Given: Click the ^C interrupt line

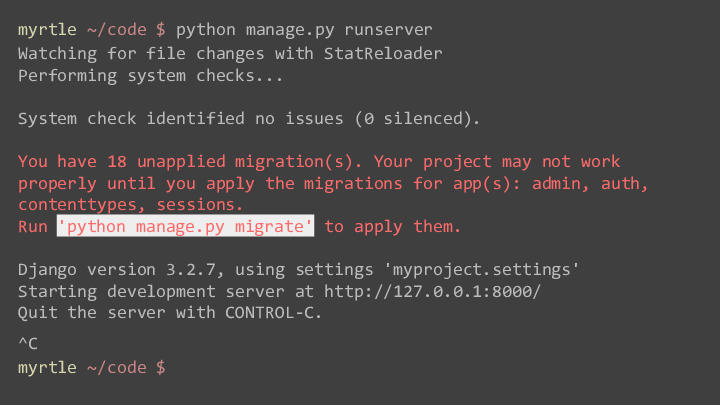Looking at the screenshot, I should pos(28,343).
